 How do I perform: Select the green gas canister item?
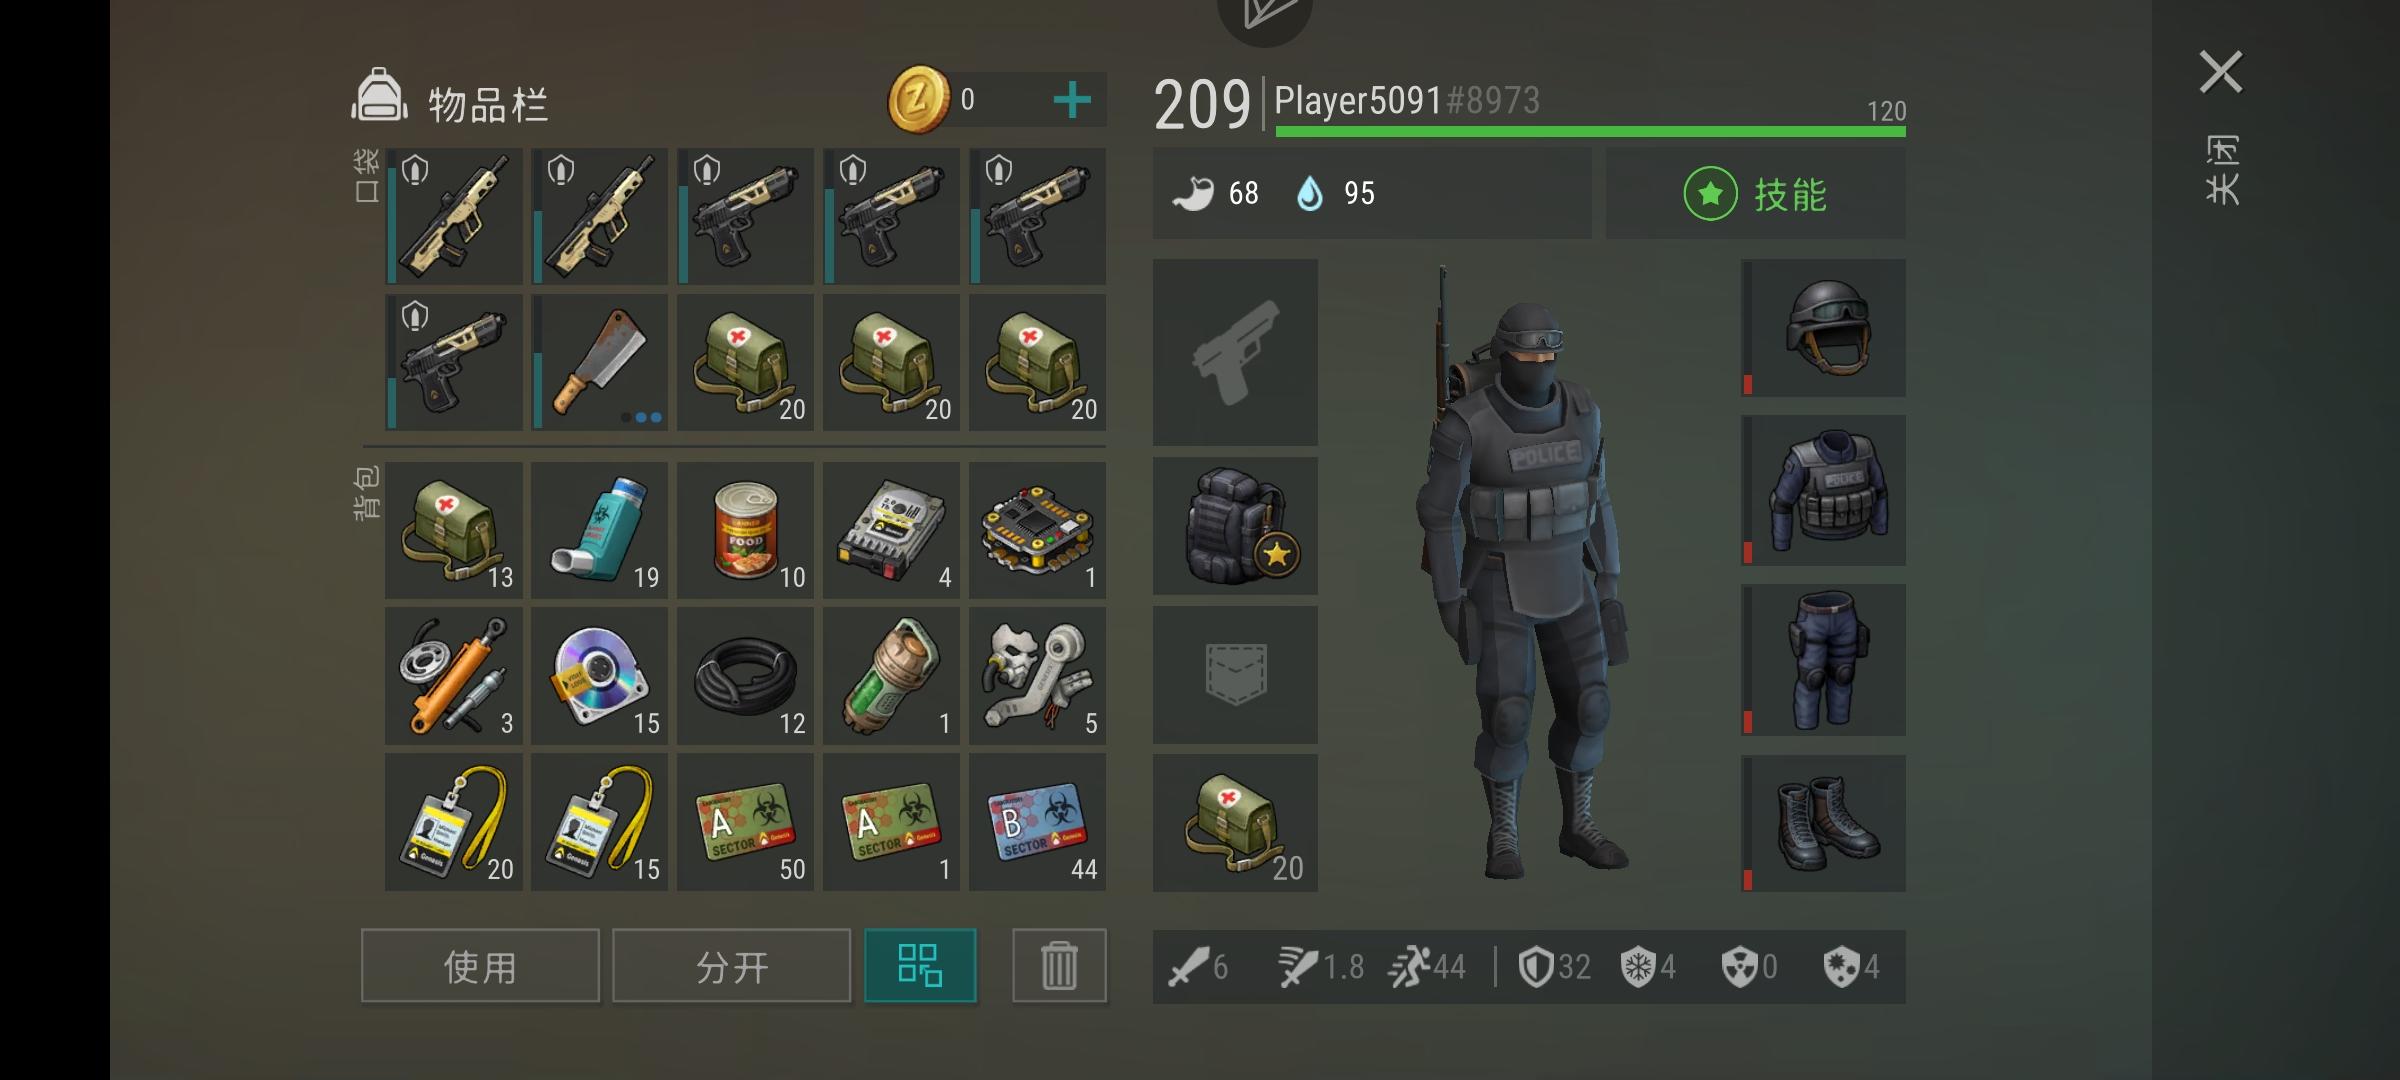tap(892, 676)
